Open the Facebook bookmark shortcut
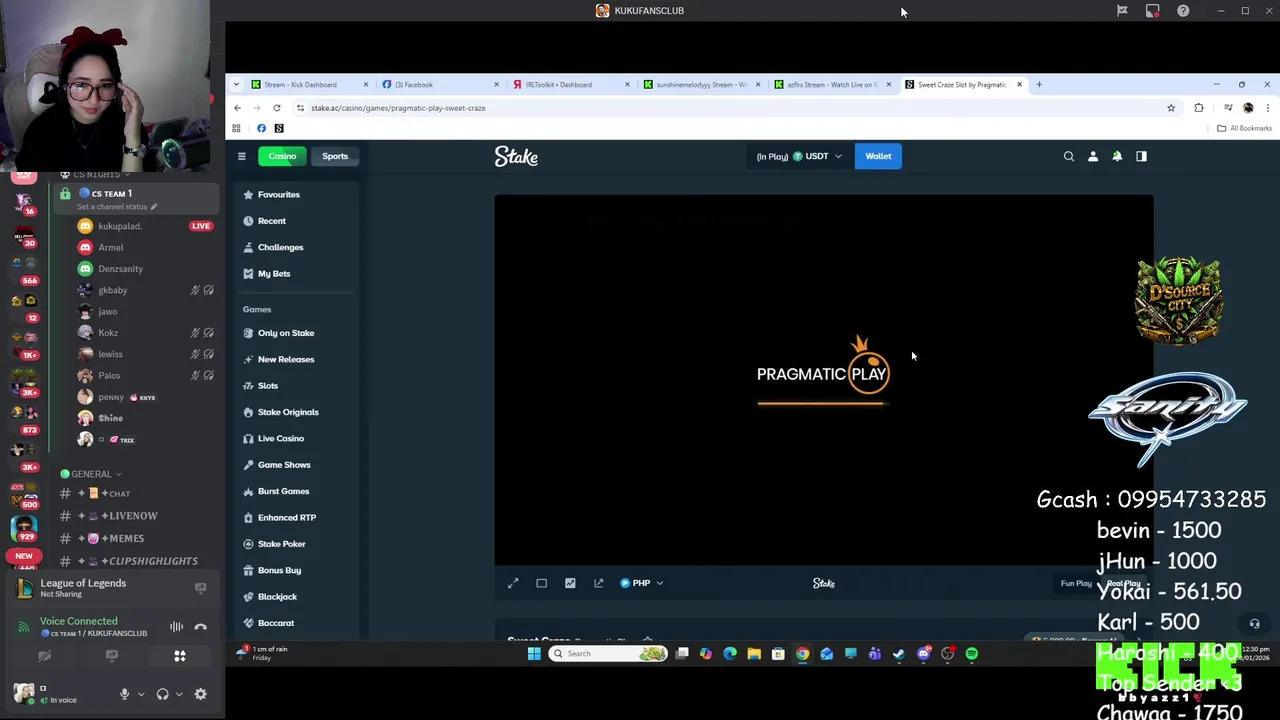The width and height of the screenshot is (1280, 720). pos(261,128)
